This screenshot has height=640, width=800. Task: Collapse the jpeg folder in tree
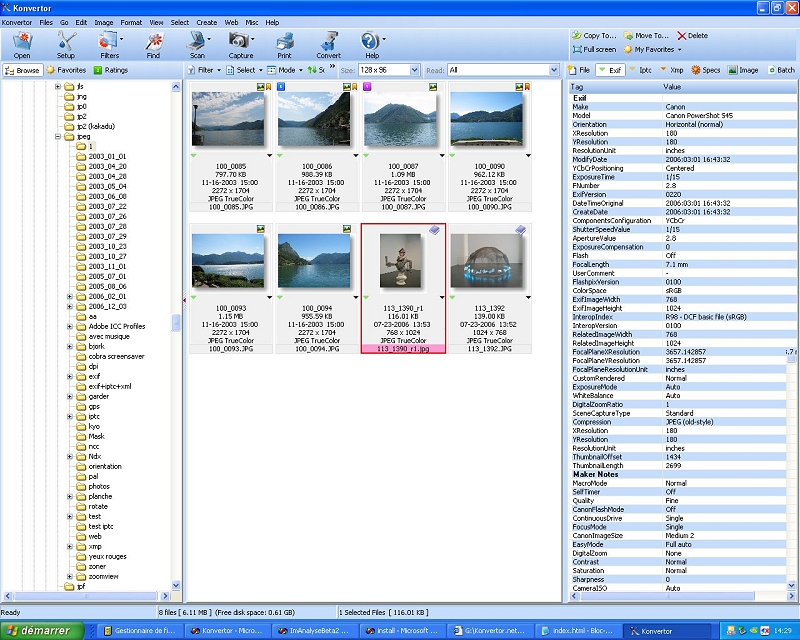[58, 136]
